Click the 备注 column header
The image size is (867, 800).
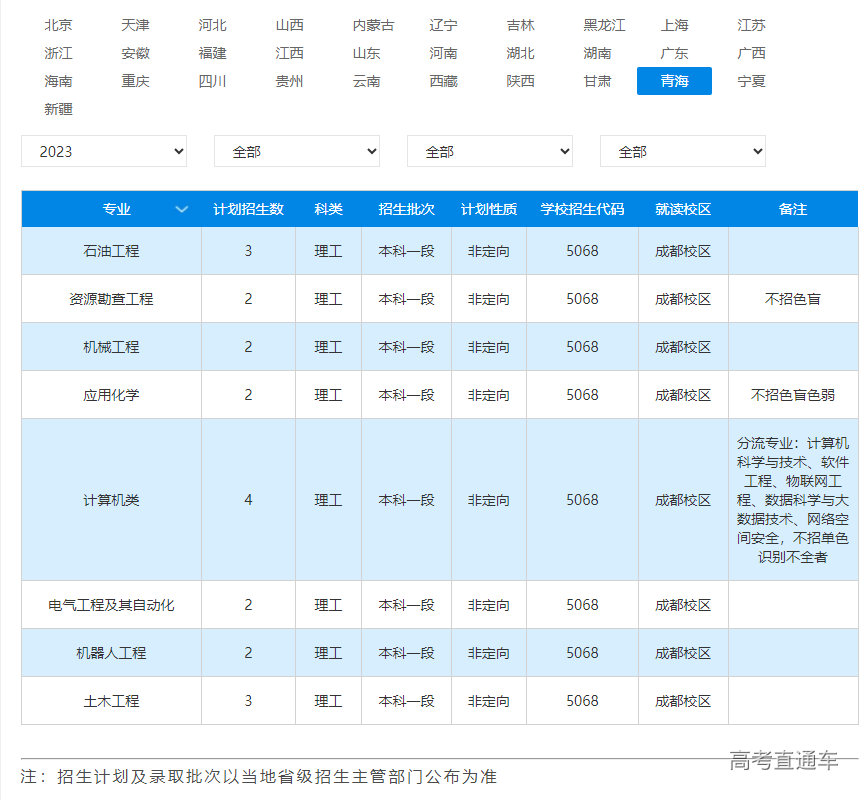coord(793,210)
